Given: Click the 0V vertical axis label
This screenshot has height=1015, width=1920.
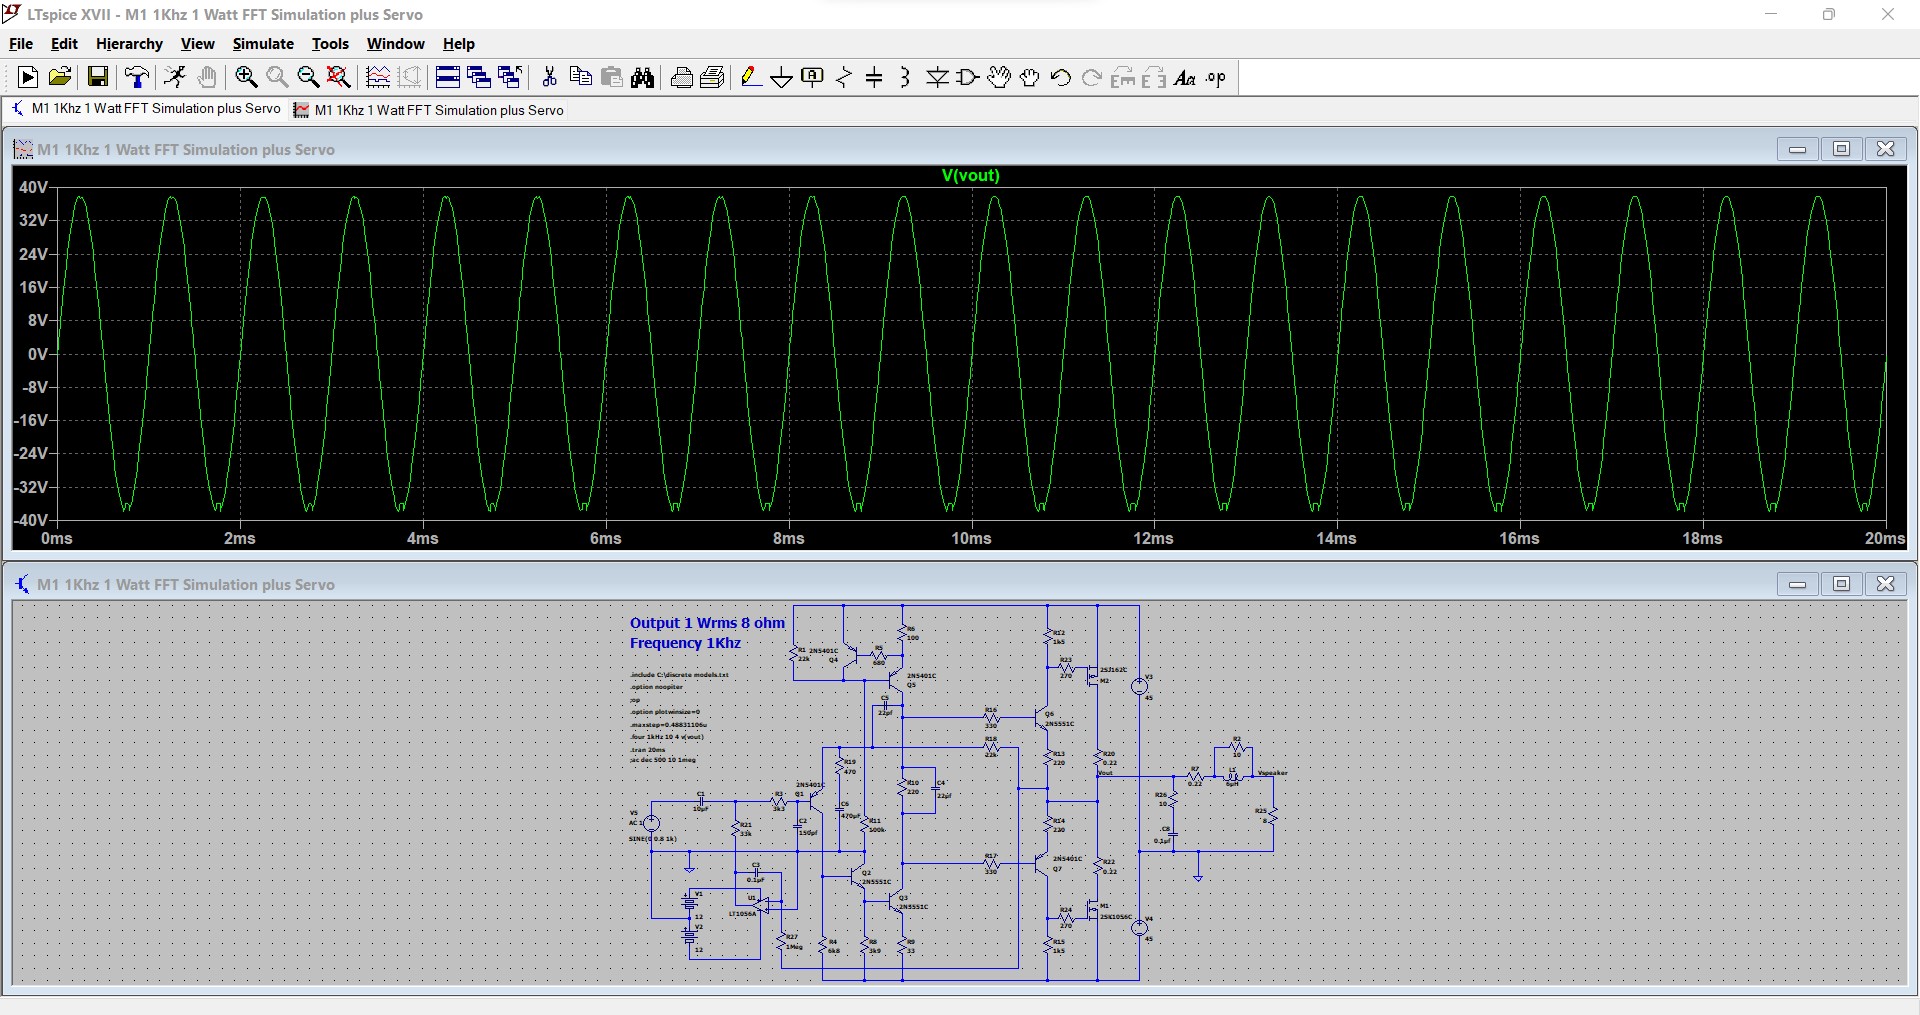Looking at the screenshot, I should 37,354.
